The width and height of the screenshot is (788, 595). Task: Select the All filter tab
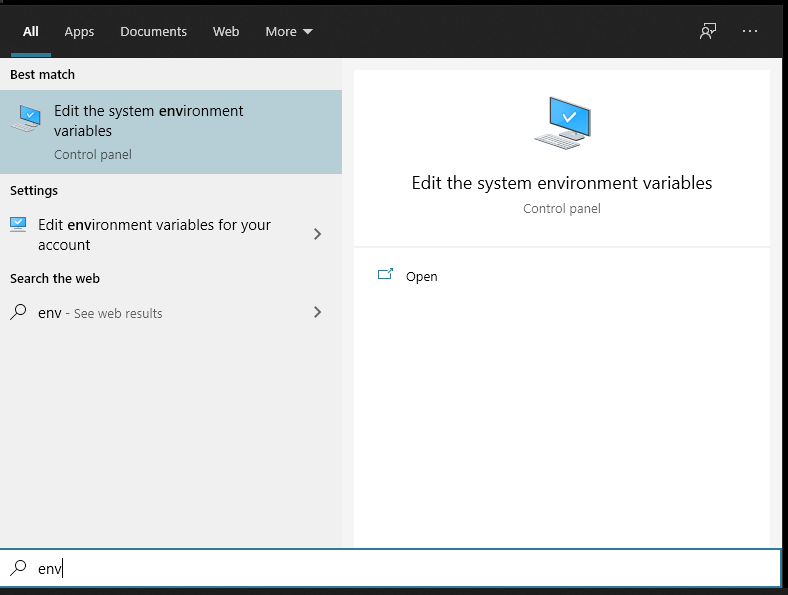(x=30, y=31)
